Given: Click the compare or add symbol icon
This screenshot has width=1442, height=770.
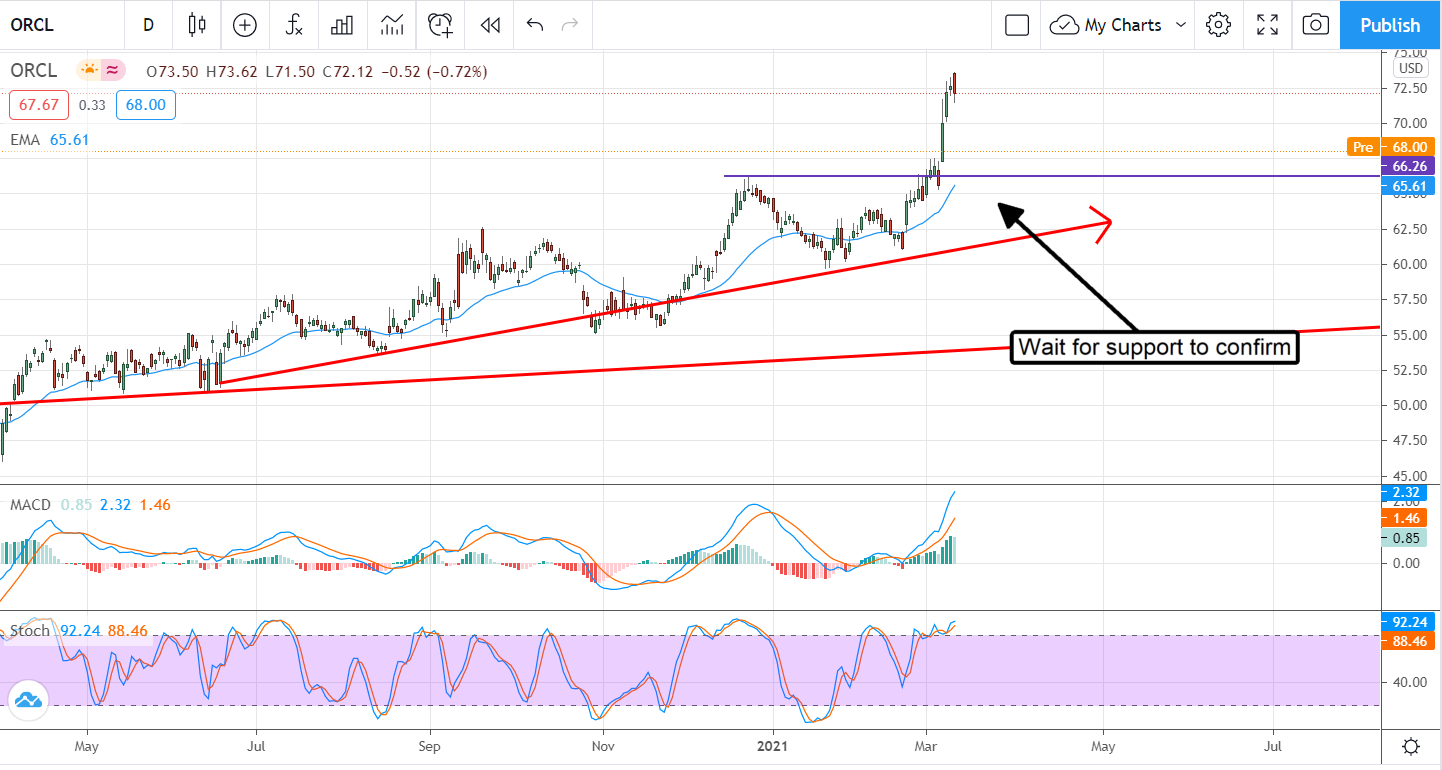Looking at the screenshot, I should pyautogui.click(x=245, y=25).
